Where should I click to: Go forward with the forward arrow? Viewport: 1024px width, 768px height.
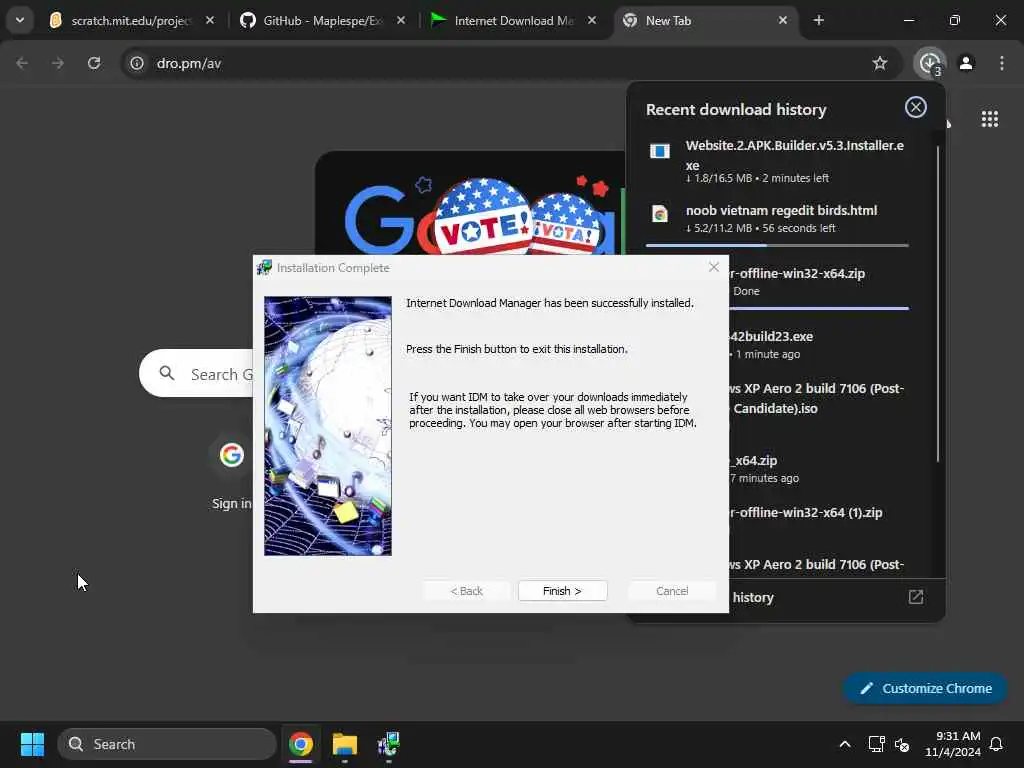pyautogui.click(x=58, y=63)
